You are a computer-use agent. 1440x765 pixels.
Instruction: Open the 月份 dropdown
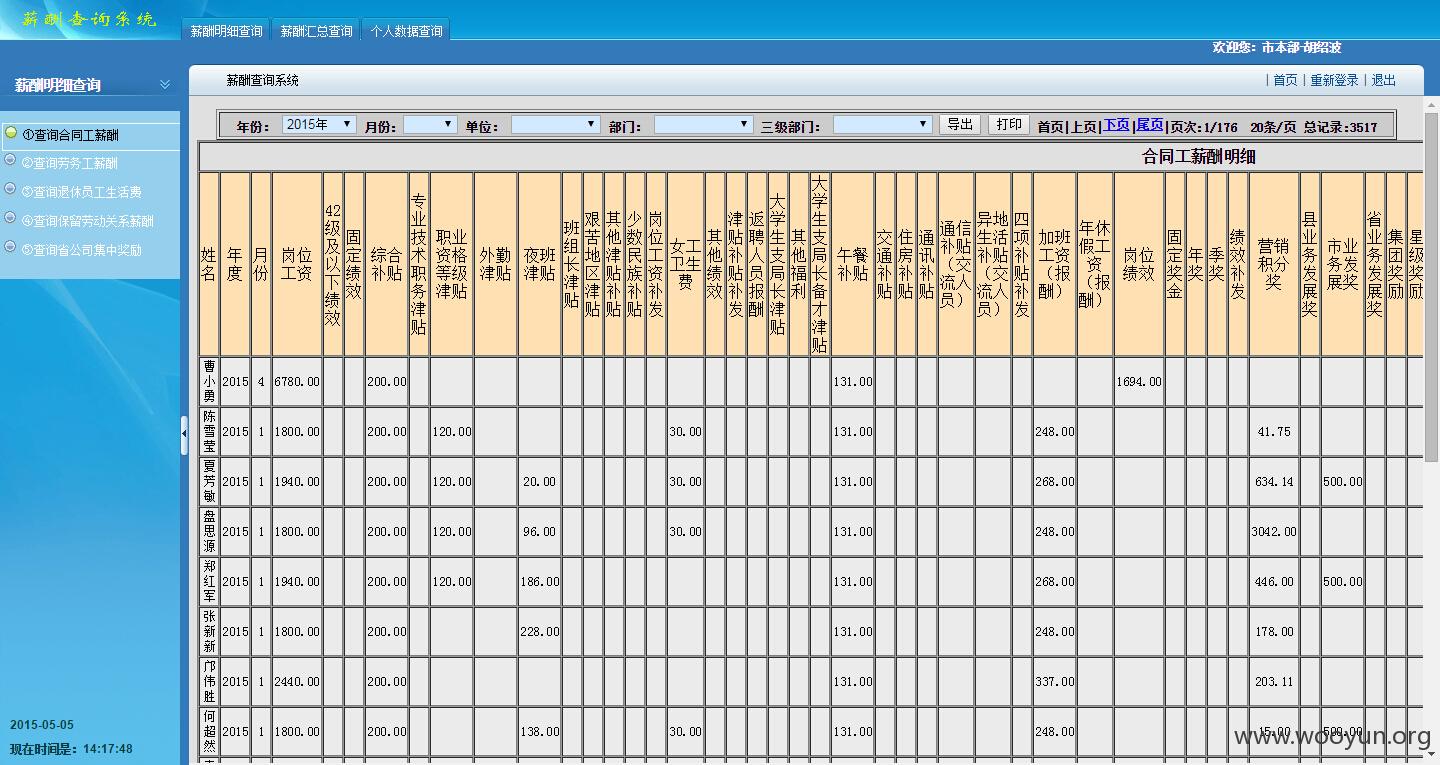[x=430, y=125]
